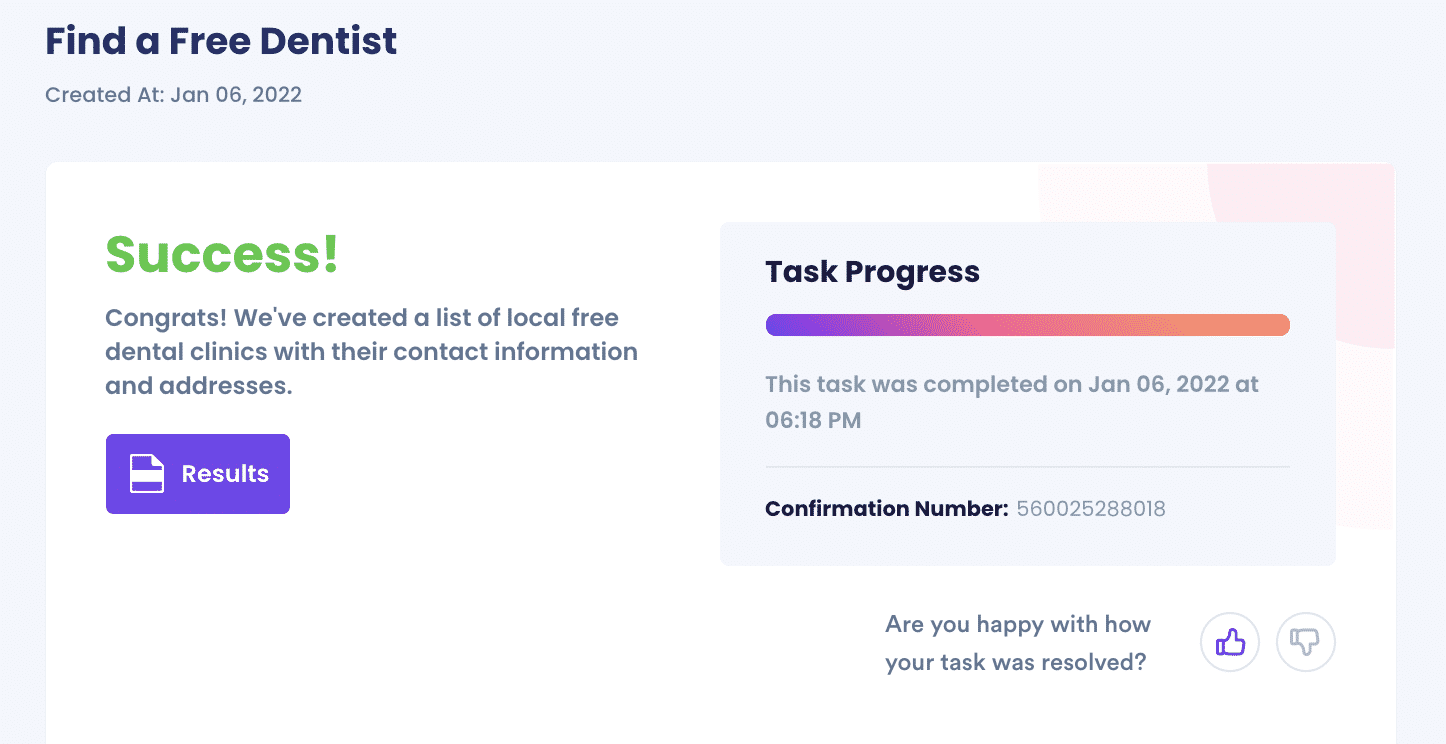Click the task completed timestamp text
This screenshot has height=744, width=1446.
(1012, 402)
